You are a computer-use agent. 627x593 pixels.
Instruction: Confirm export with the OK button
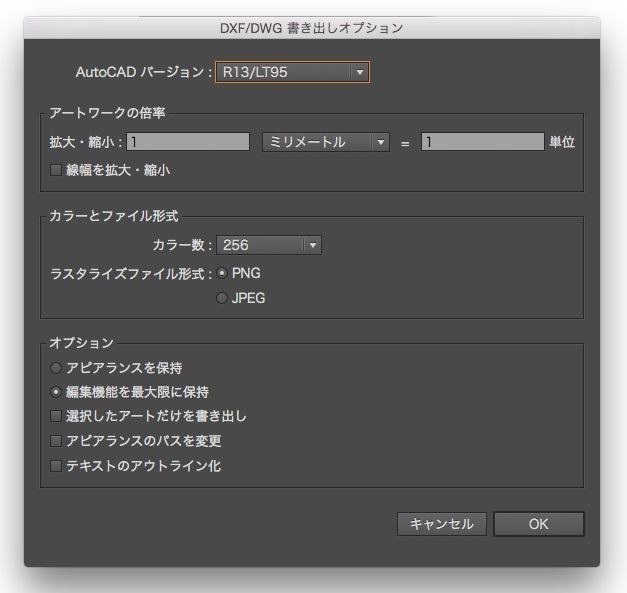[539, 524]
